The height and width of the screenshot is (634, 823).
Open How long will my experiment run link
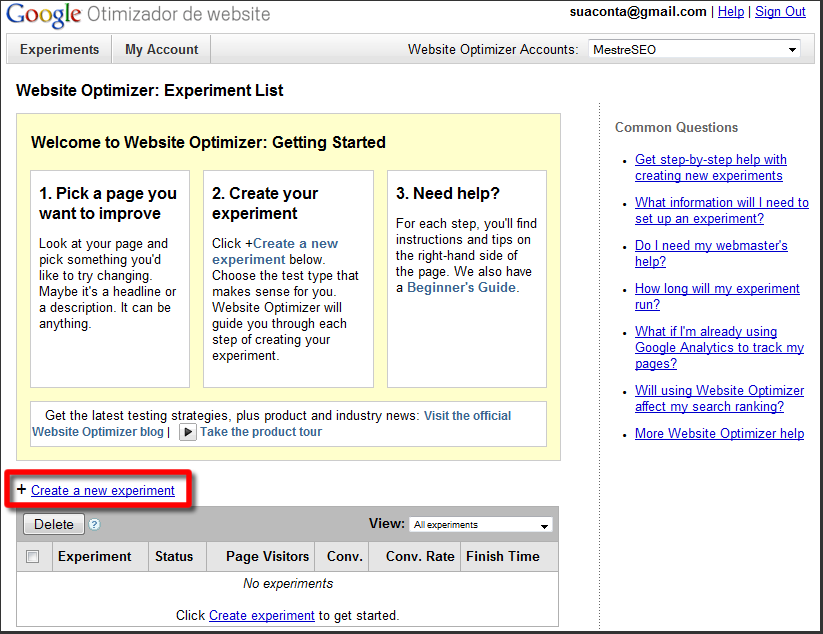[x=717, y=296]
